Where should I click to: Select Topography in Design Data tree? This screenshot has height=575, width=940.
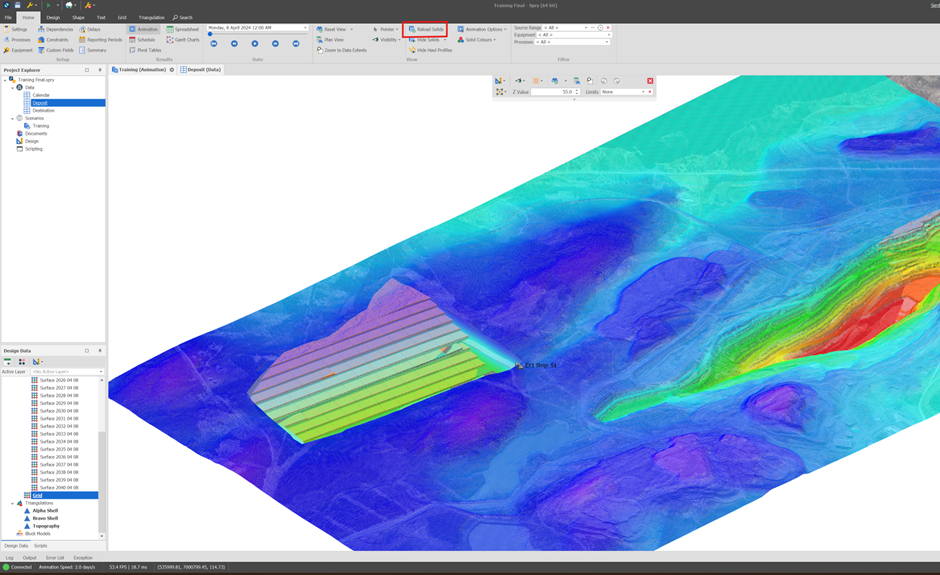45,526
